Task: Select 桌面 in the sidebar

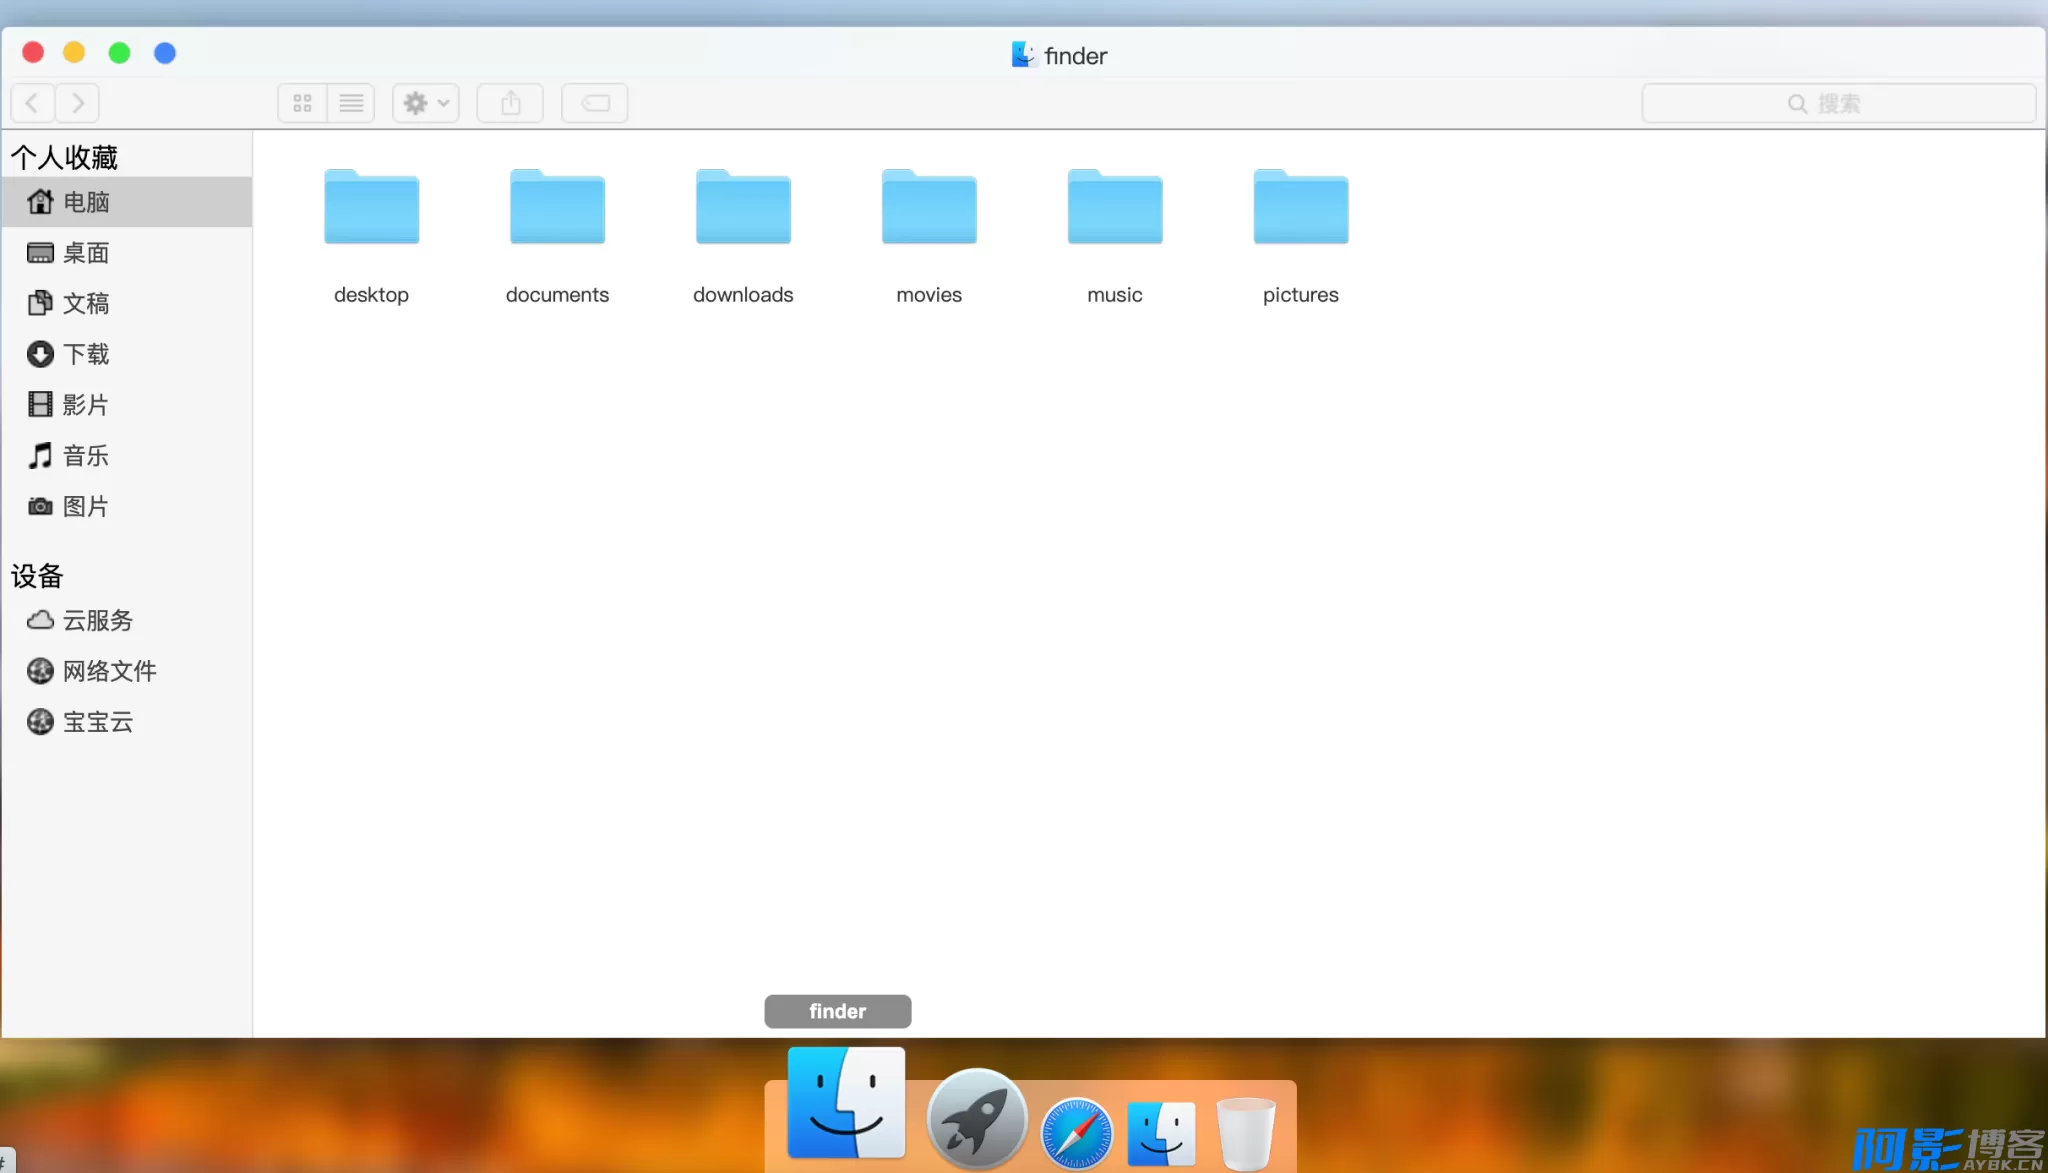Action: 85,253
